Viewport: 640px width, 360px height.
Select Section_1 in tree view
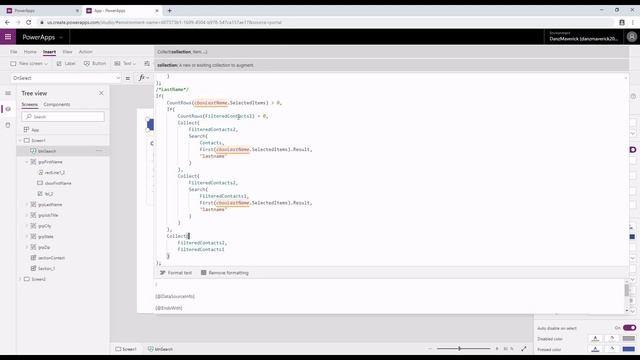coord(46,269)
